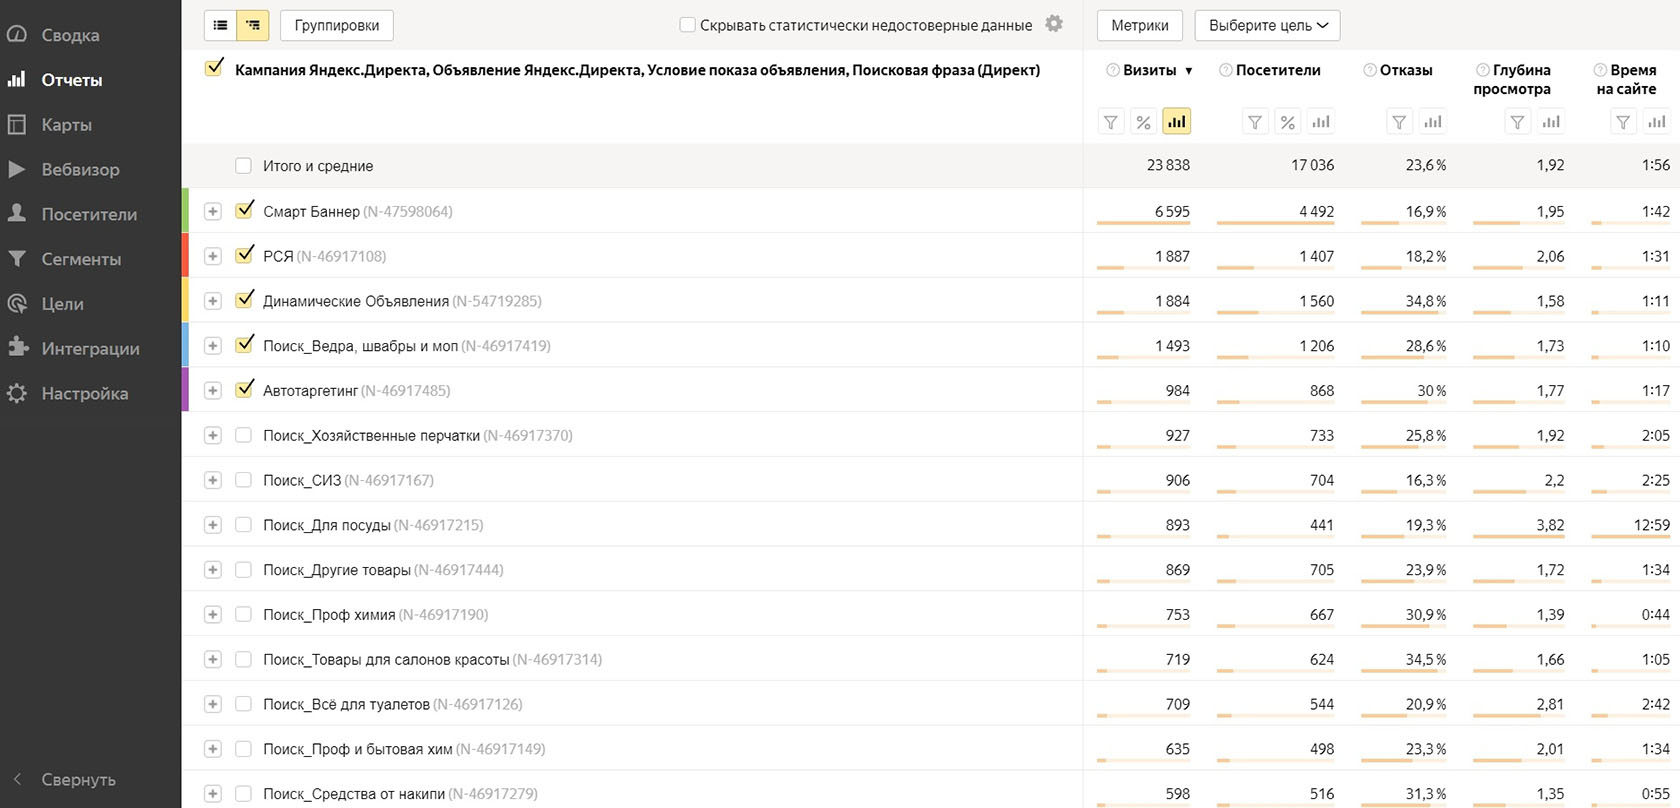Toggle percent icon under Визиты column
The height and width of the screenshot is (808, 1680).
click(x=1143, y=122)
